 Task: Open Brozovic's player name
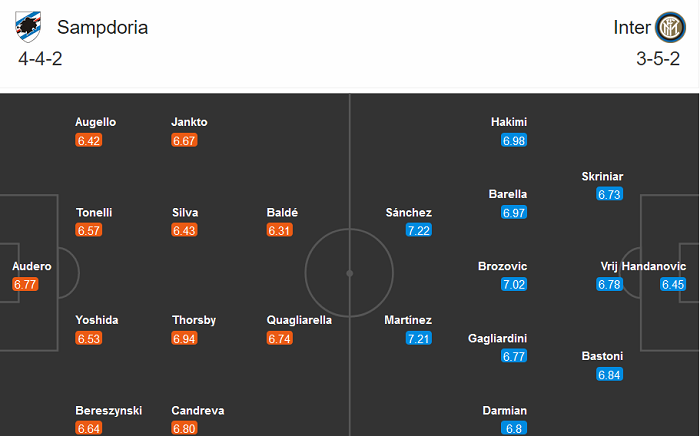(x=502, y=266)
